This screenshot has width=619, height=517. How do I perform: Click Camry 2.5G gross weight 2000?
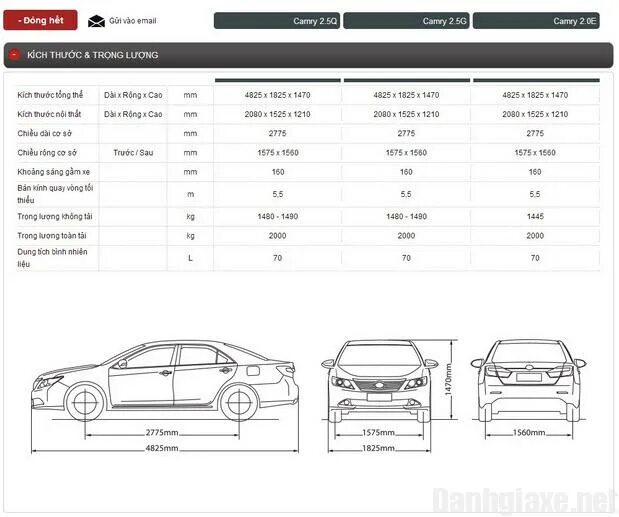pos(406,236)
